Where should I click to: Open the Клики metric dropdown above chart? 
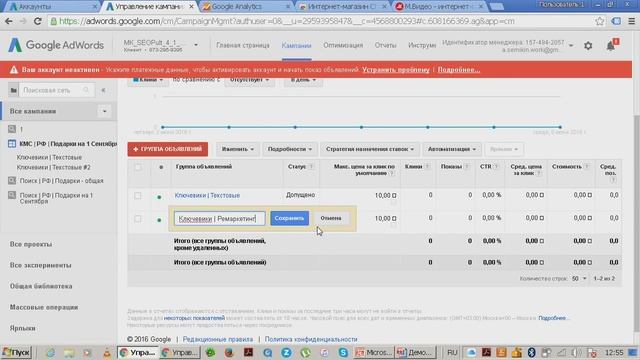pyautogui.click(x=147, y=80)
